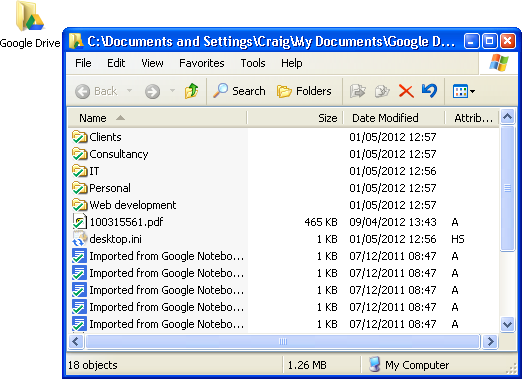Click the 18 objects status text
522x379 pixels.
coord(93,365)
